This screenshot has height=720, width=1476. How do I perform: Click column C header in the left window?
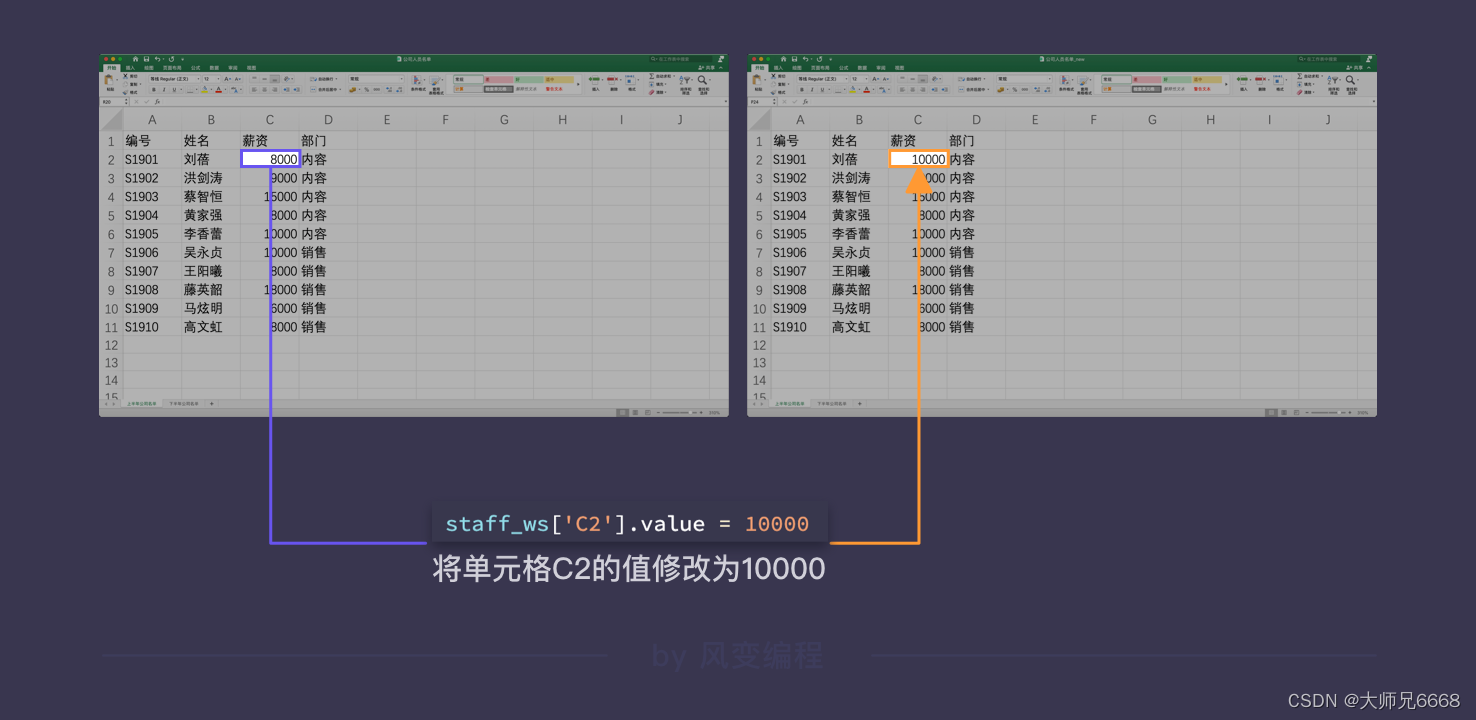coord(270,120)
